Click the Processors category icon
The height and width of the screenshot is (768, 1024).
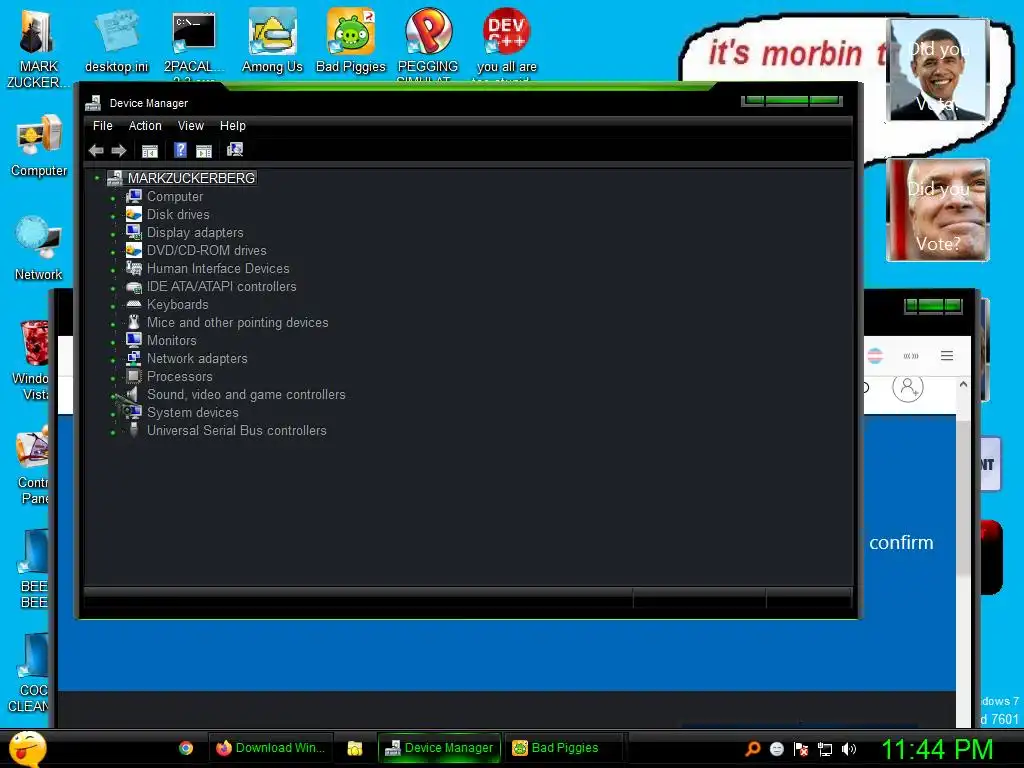134,376
